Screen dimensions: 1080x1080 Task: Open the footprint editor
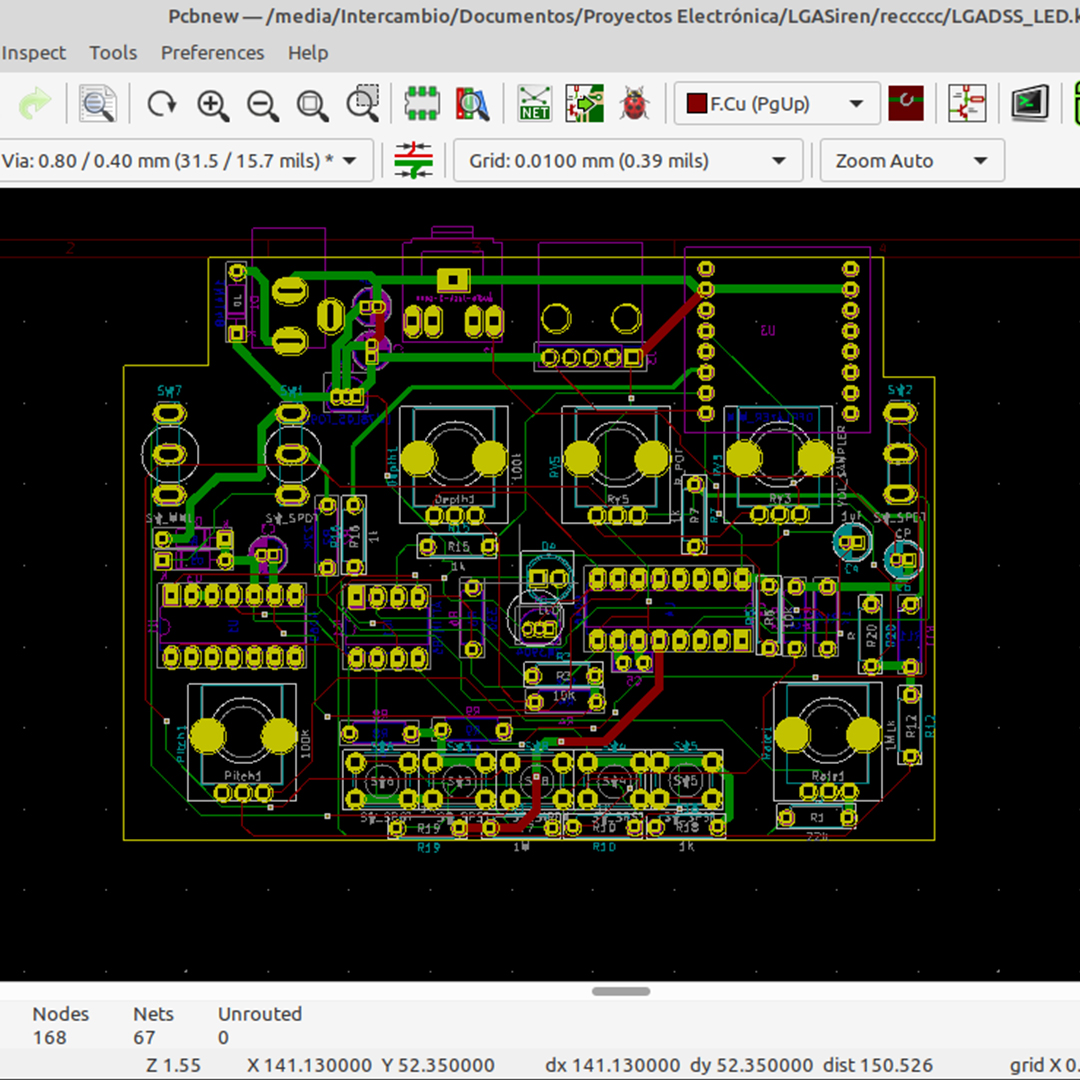422,104
